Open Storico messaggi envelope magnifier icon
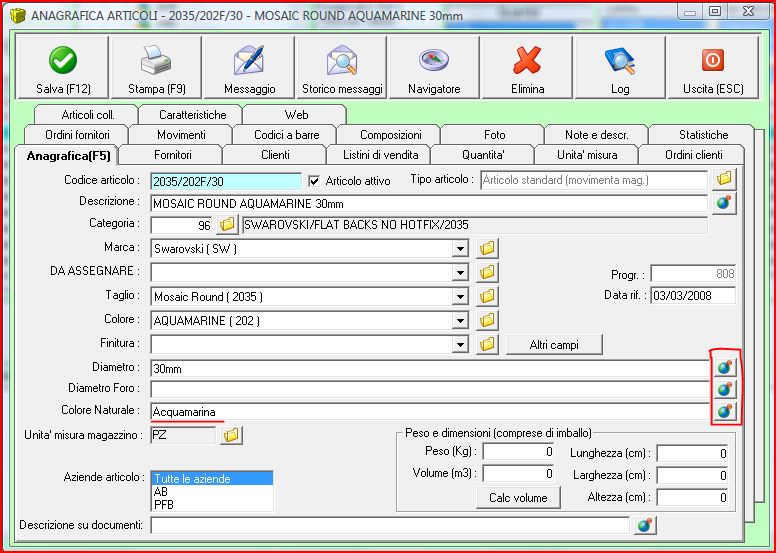Viewport: 776px width, 553px height. 341,59
